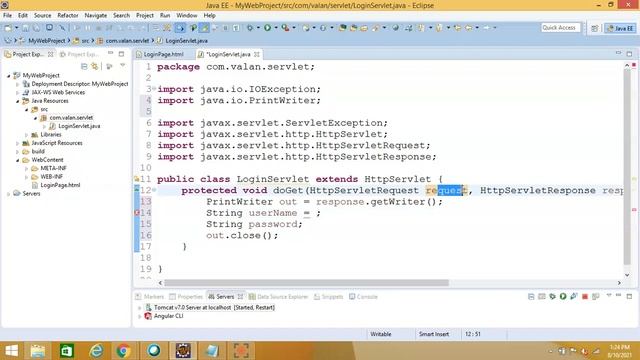The width and height of the screenshot is (640, 360).
Task: Close the LoginServlet.java editor tab
Action: click(257, 54)
